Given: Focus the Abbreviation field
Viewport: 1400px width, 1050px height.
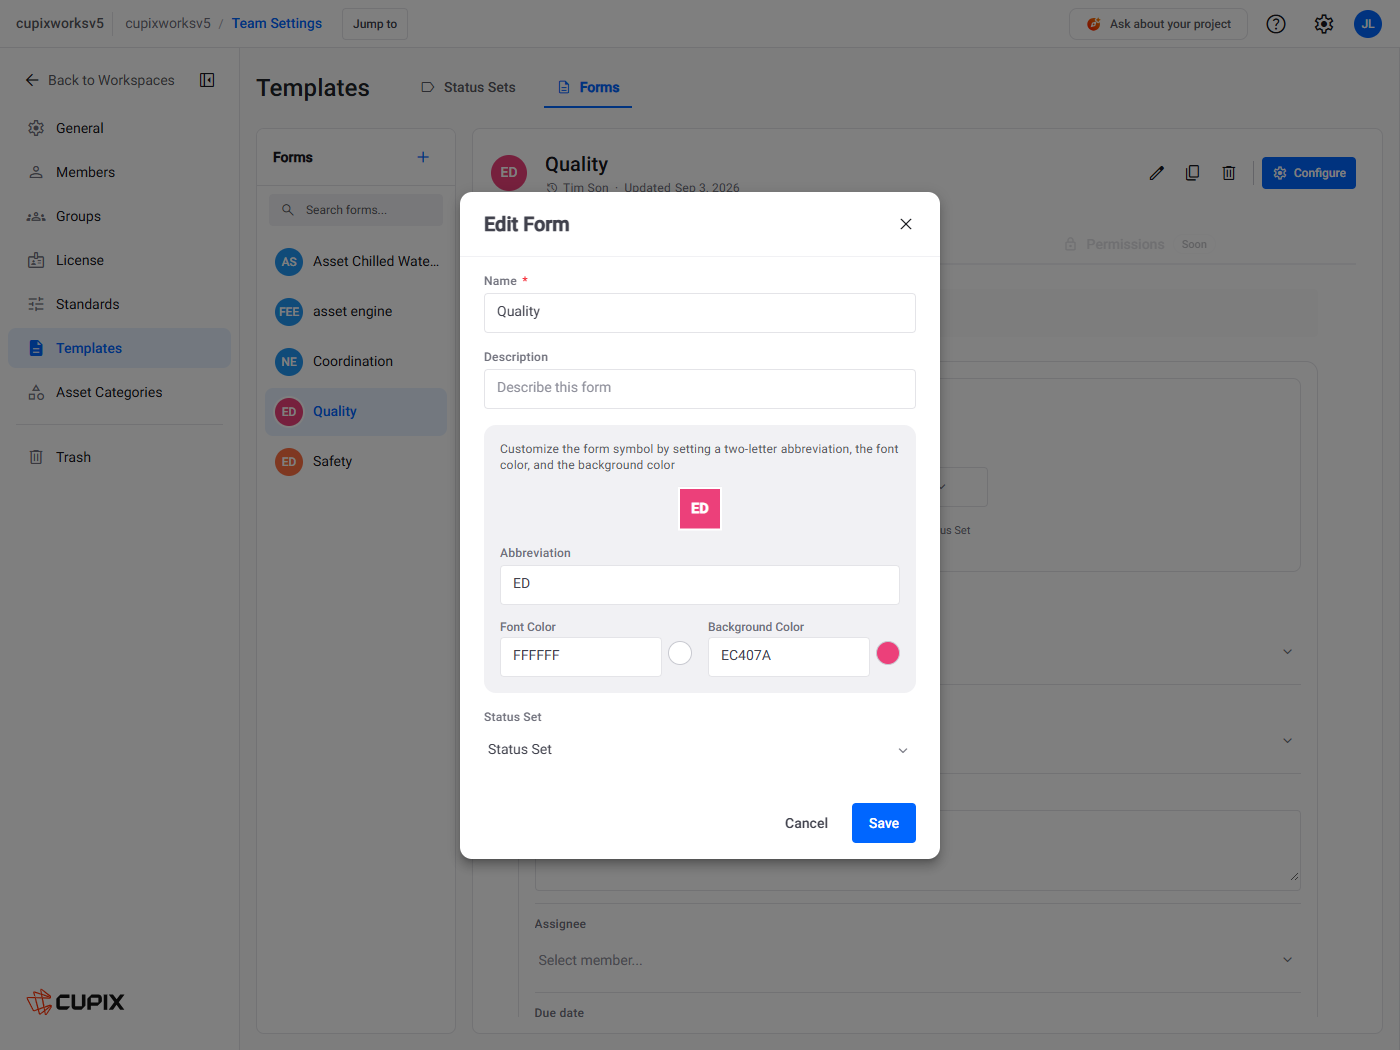Looking at the screenshot, I should click(x=700, y=585).
